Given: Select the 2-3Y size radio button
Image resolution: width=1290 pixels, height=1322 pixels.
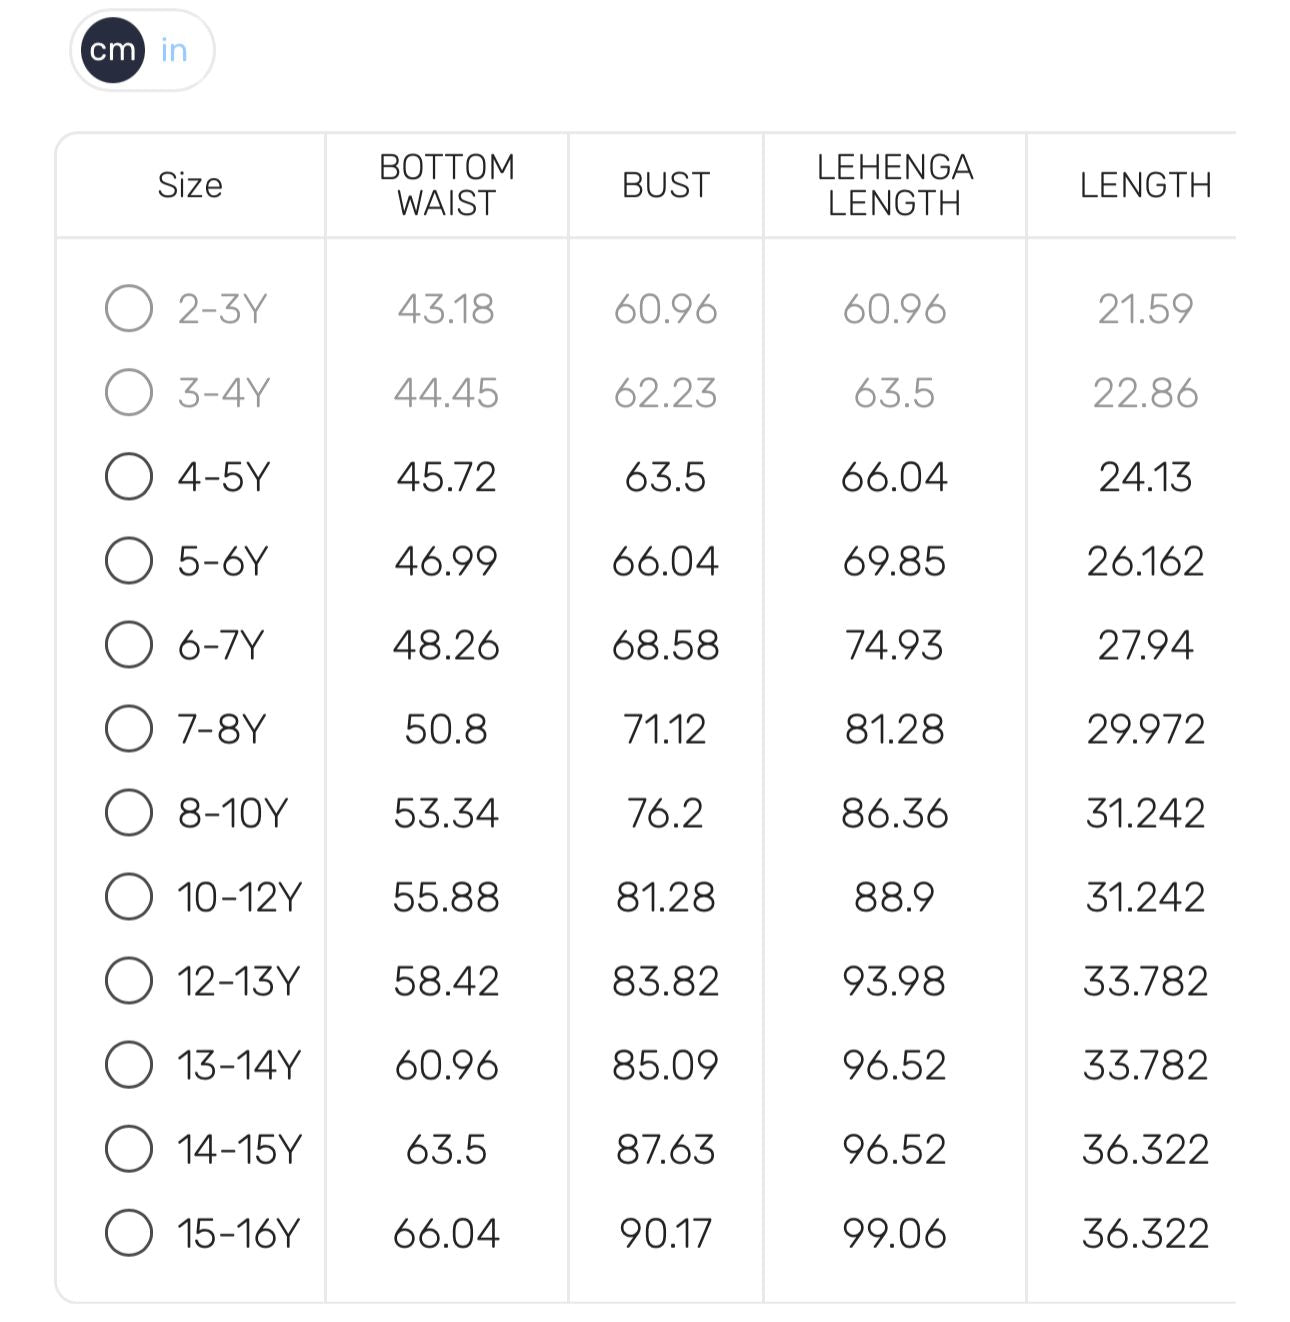Looking at the screenshot, I should click(129, 308).
